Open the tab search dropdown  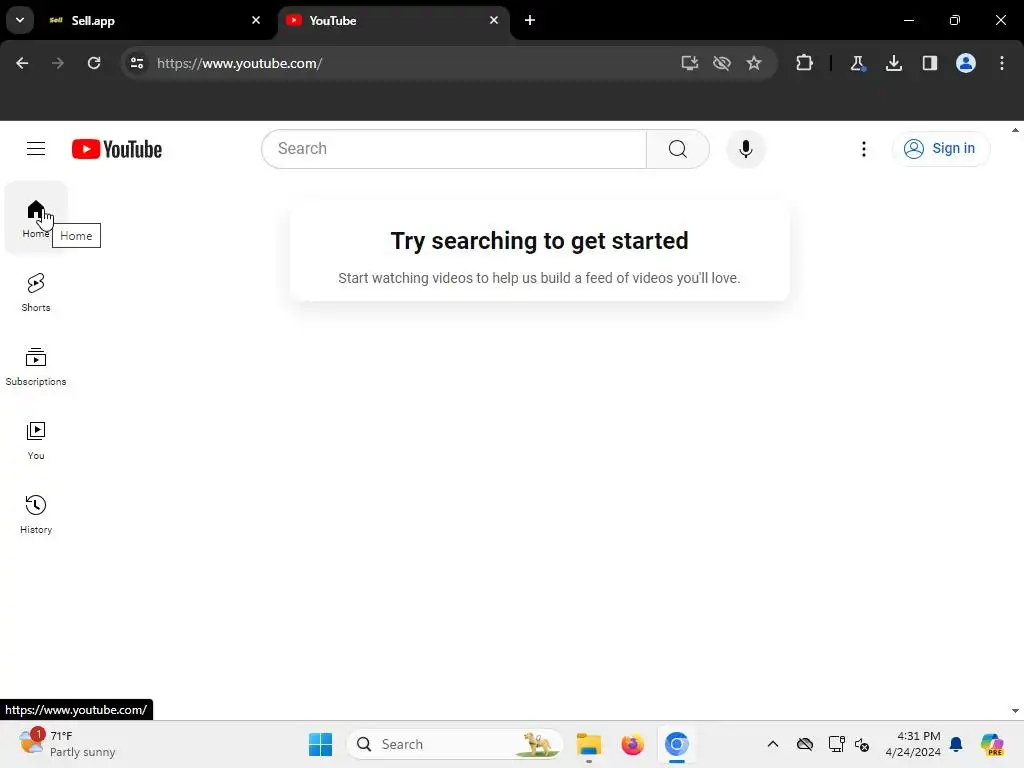click(20, 20)
